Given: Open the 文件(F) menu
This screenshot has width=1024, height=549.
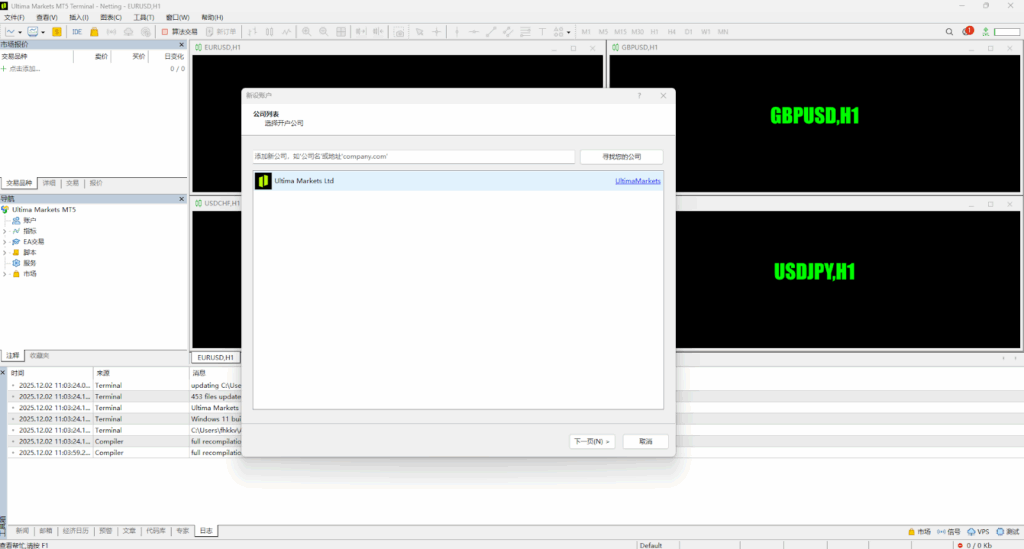Looking at the screenshot, I should 14,17.
